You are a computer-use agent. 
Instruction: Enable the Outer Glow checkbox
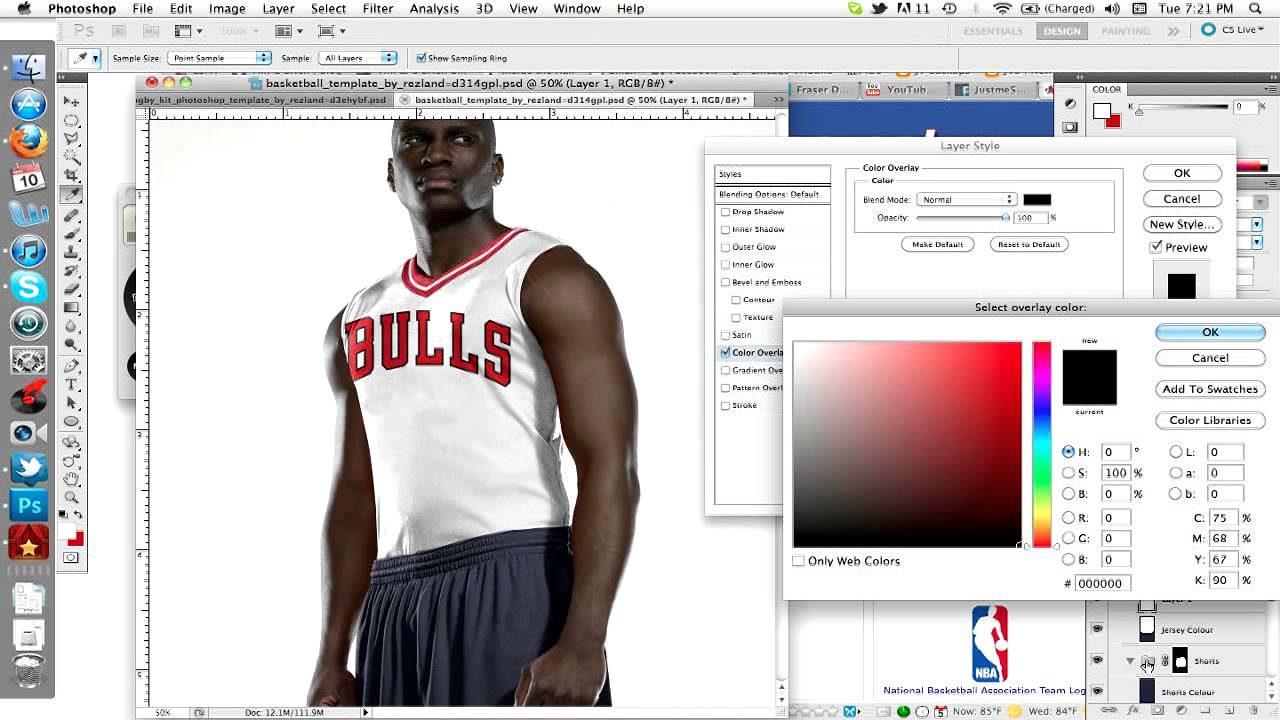click(725, 247)
